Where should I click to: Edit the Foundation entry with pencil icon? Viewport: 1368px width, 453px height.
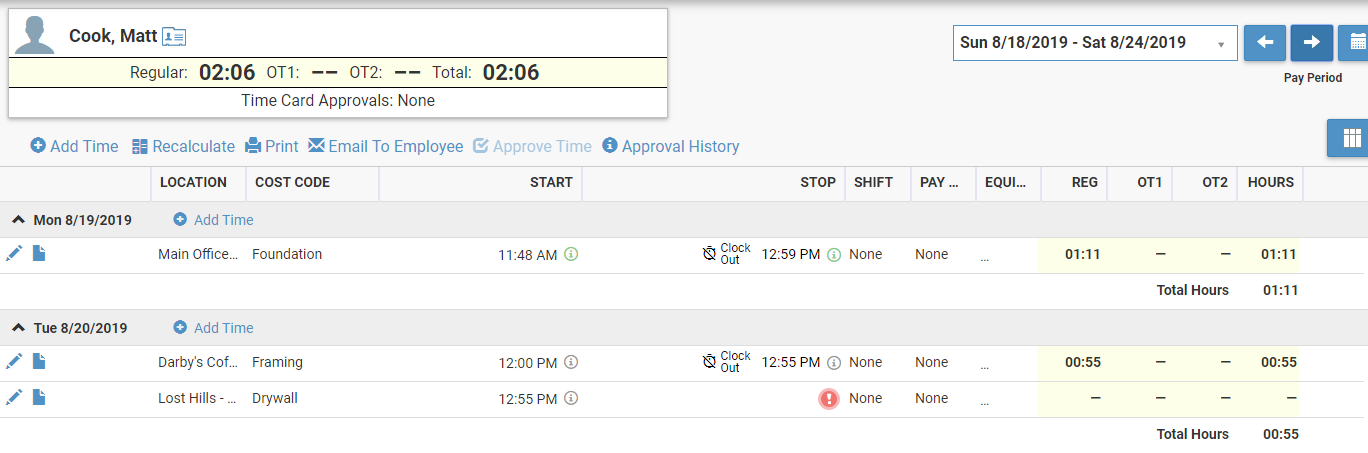pyautogui.click(x=14, y=254)
